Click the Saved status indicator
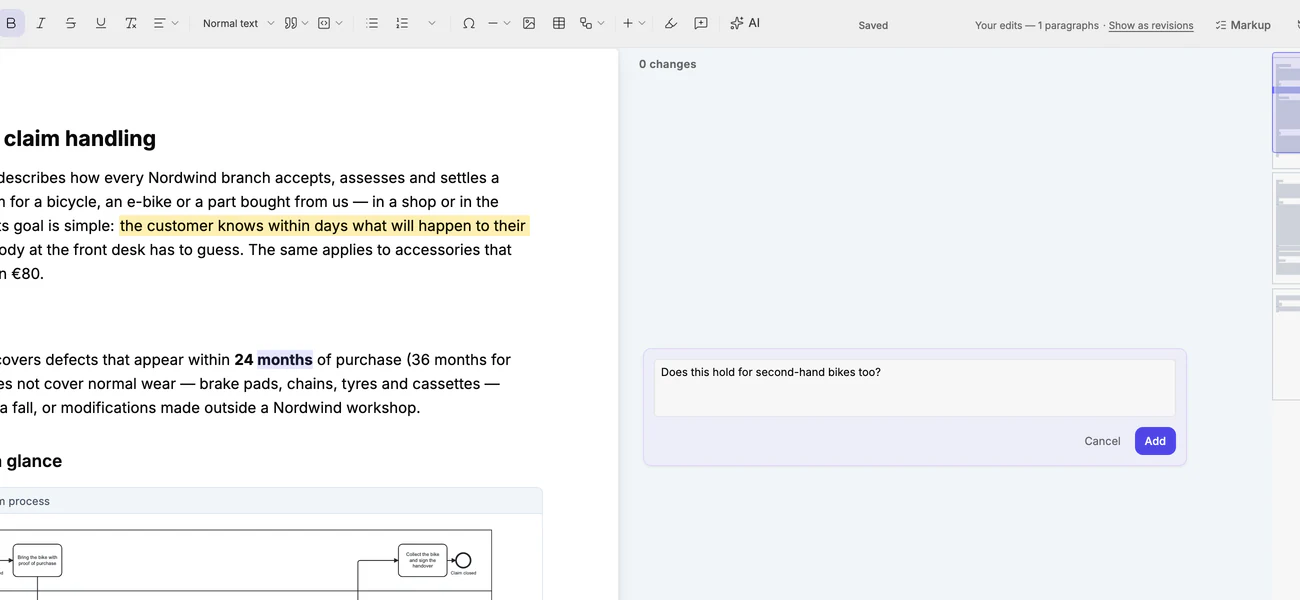Viewport: 1300px width, 600px height. click(873, 25)
